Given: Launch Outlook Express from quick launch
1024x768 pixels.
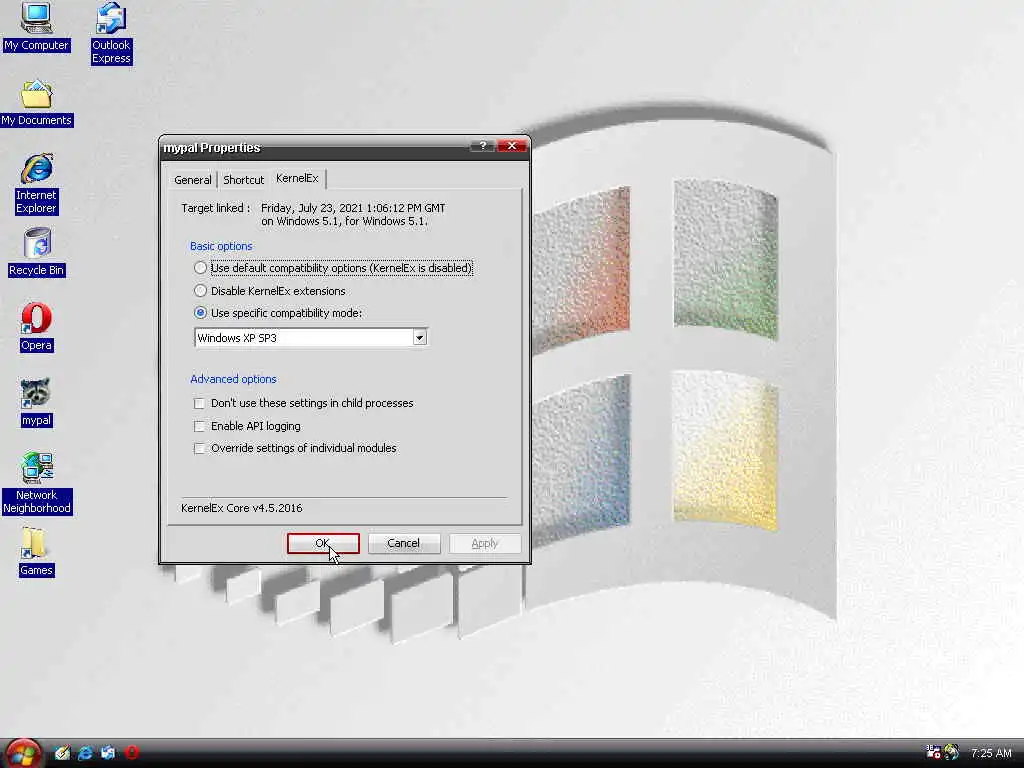Looking at the screenshot, I should point(108,753).
